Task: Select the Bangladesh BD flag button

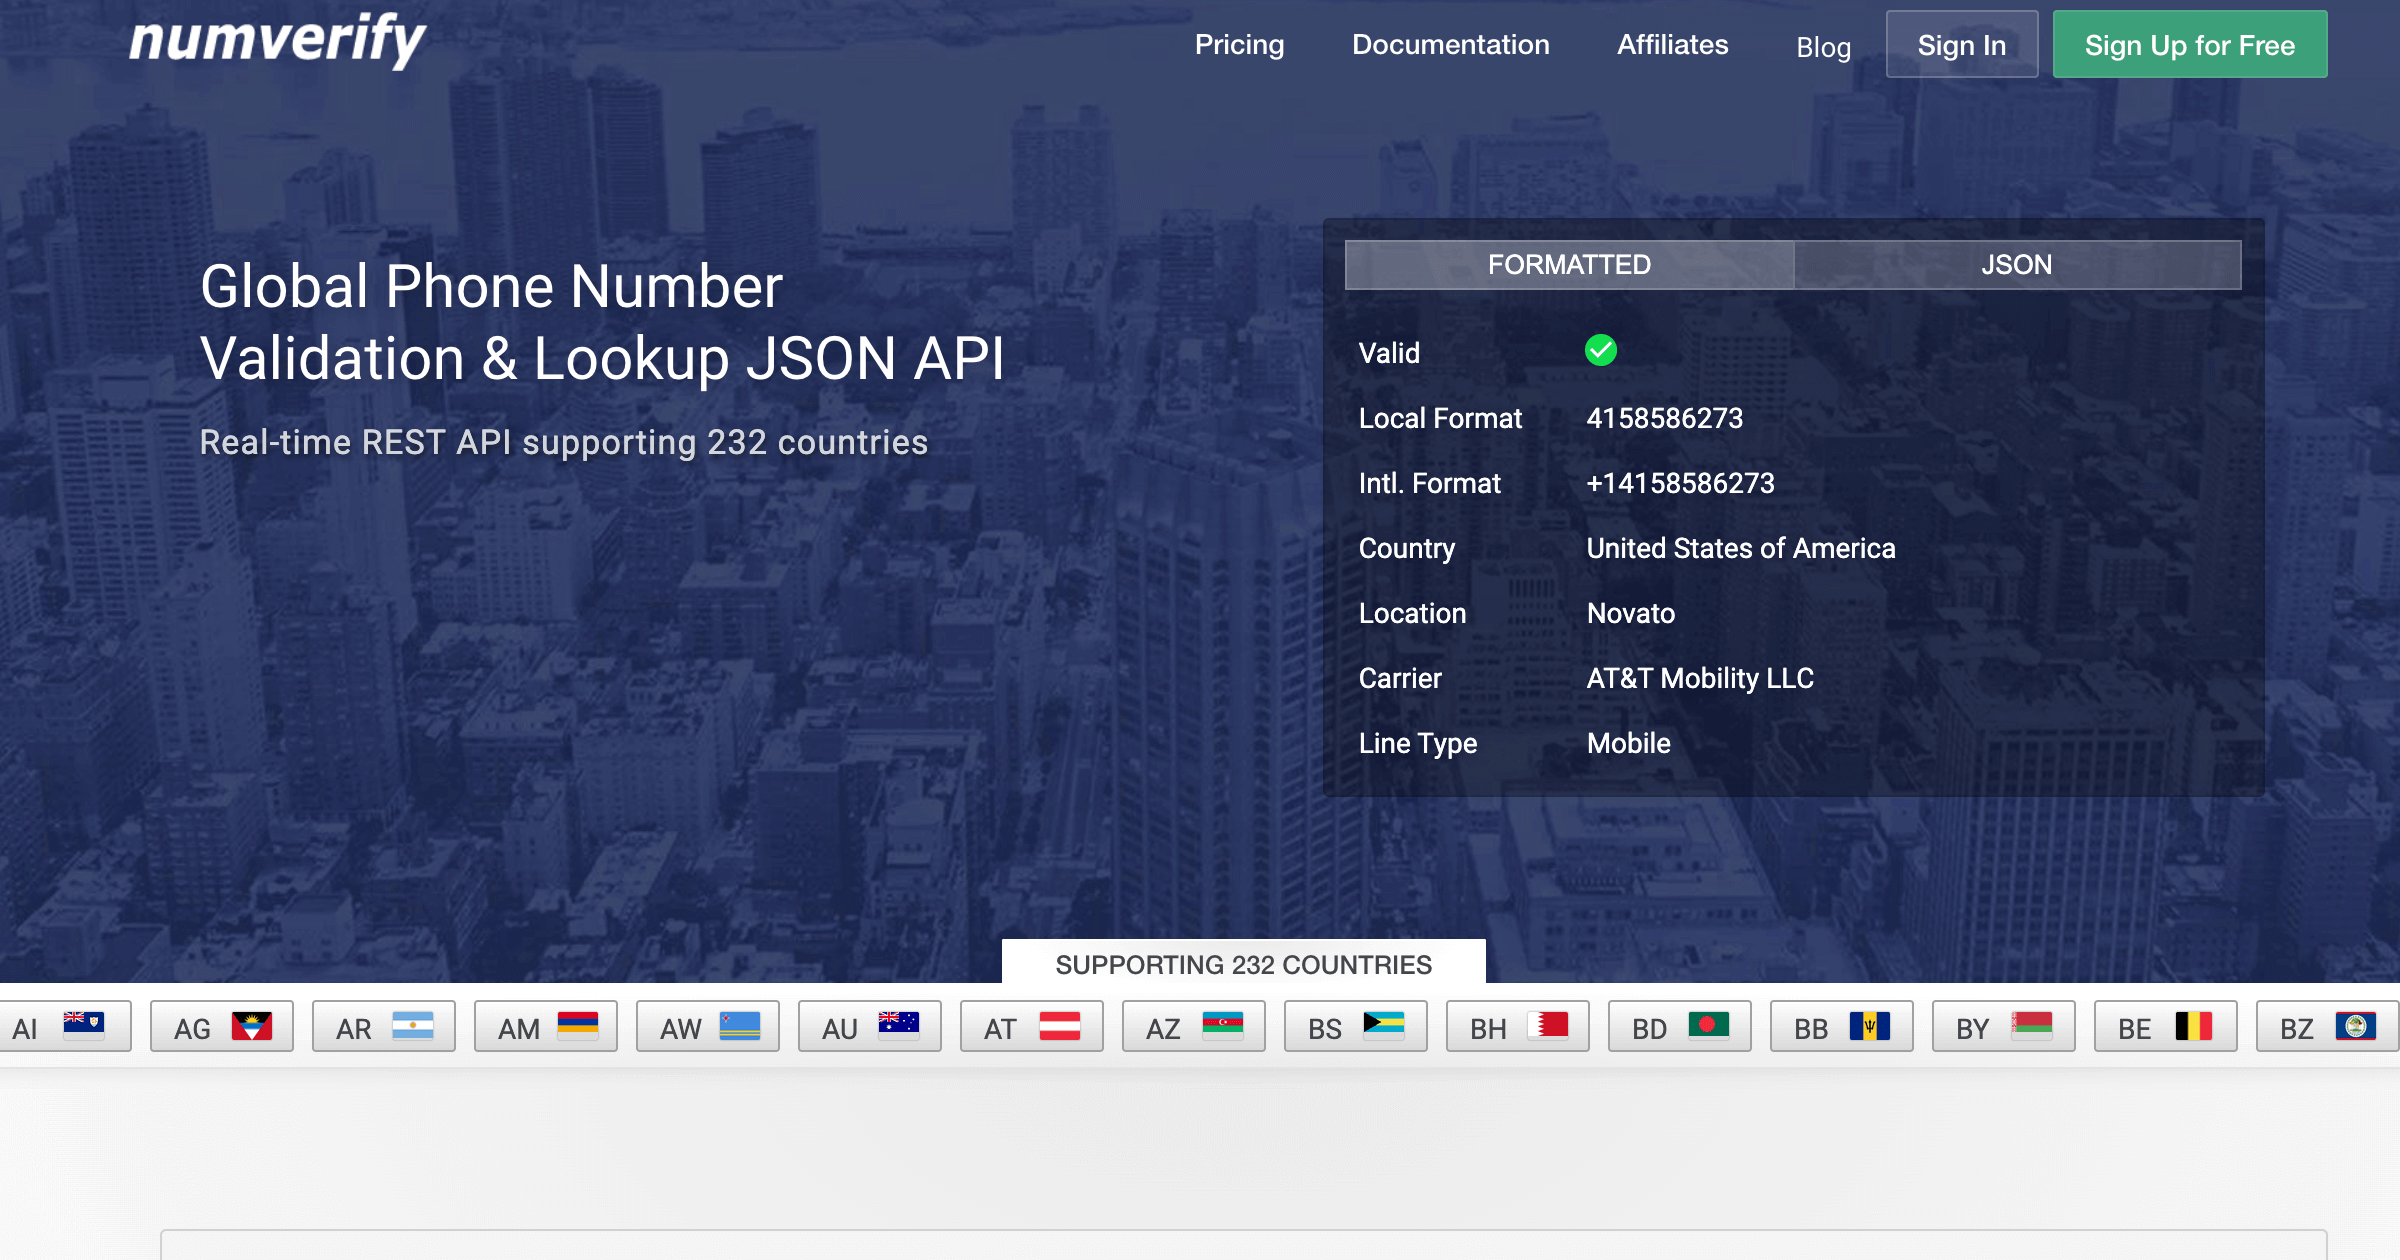Action: pyautogui.click(x=1679, y=1027)
